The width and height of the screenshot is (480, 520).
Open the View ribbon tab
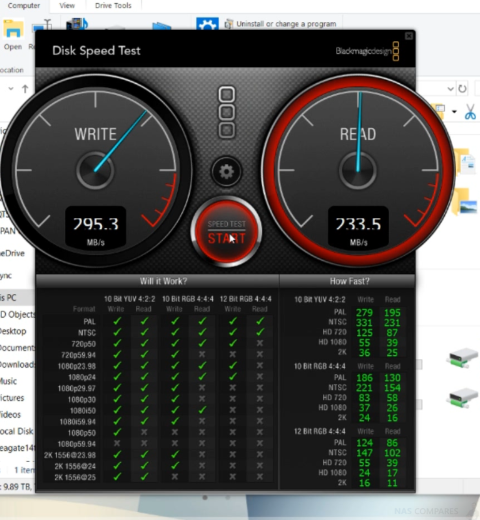pos(67,6)
